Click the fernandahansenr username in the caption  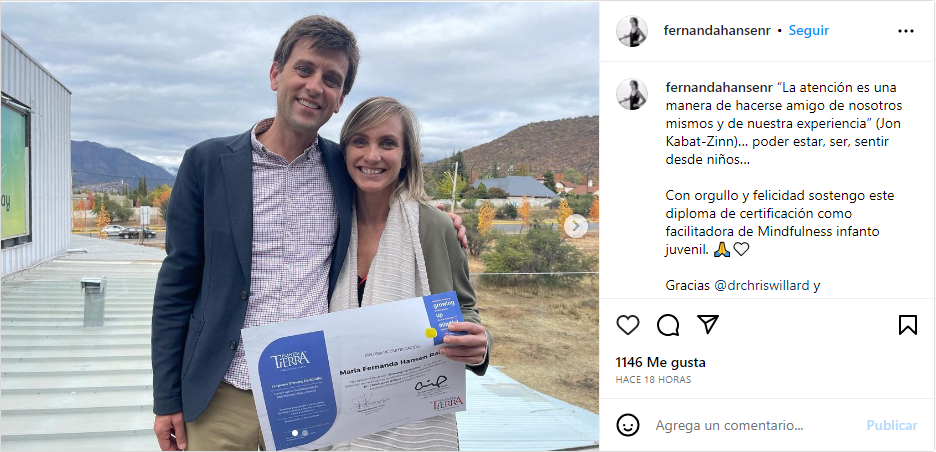tap(717, 86)
